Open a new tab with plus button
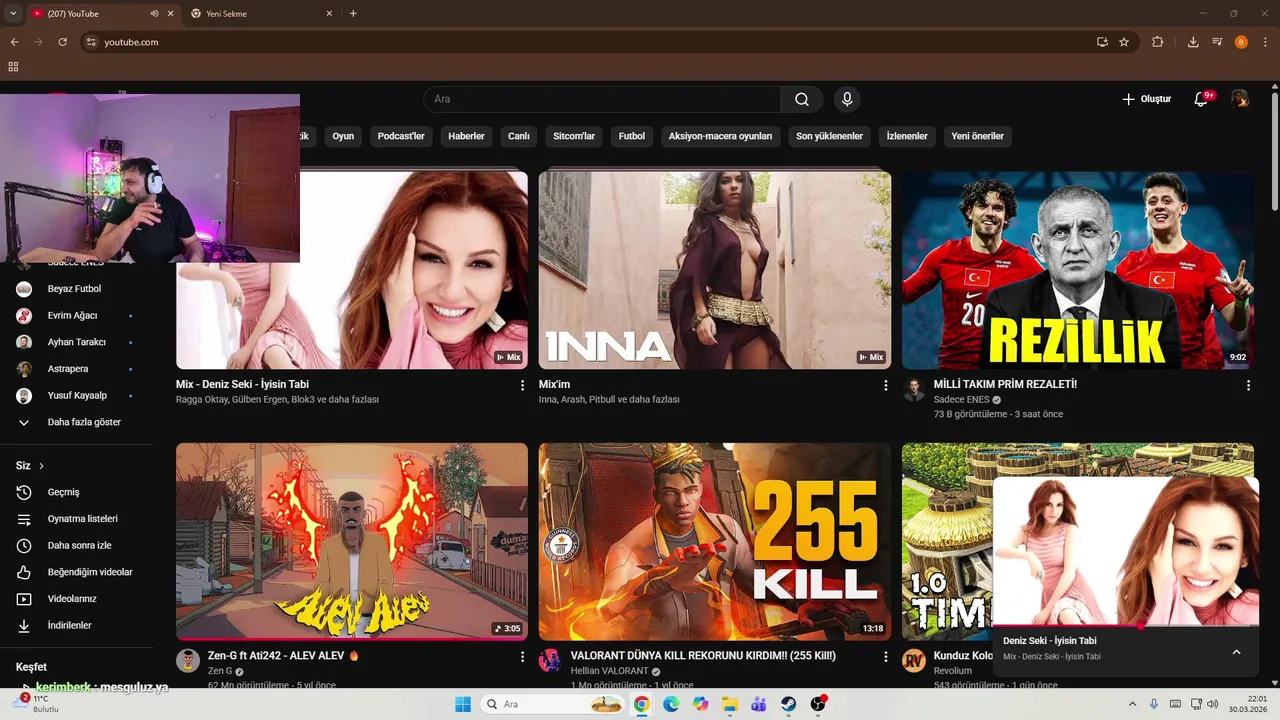The height and width of the screenshot is (720, 1280). click(353, 14)
